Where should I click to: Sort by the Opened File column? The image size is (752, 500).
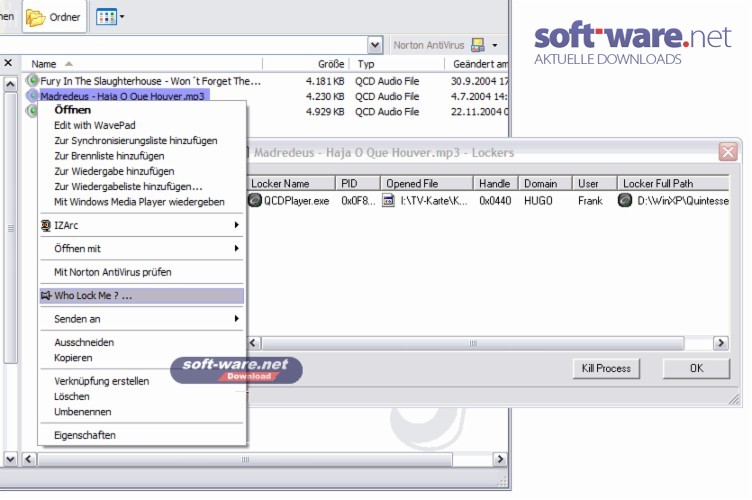pos(426,184)
